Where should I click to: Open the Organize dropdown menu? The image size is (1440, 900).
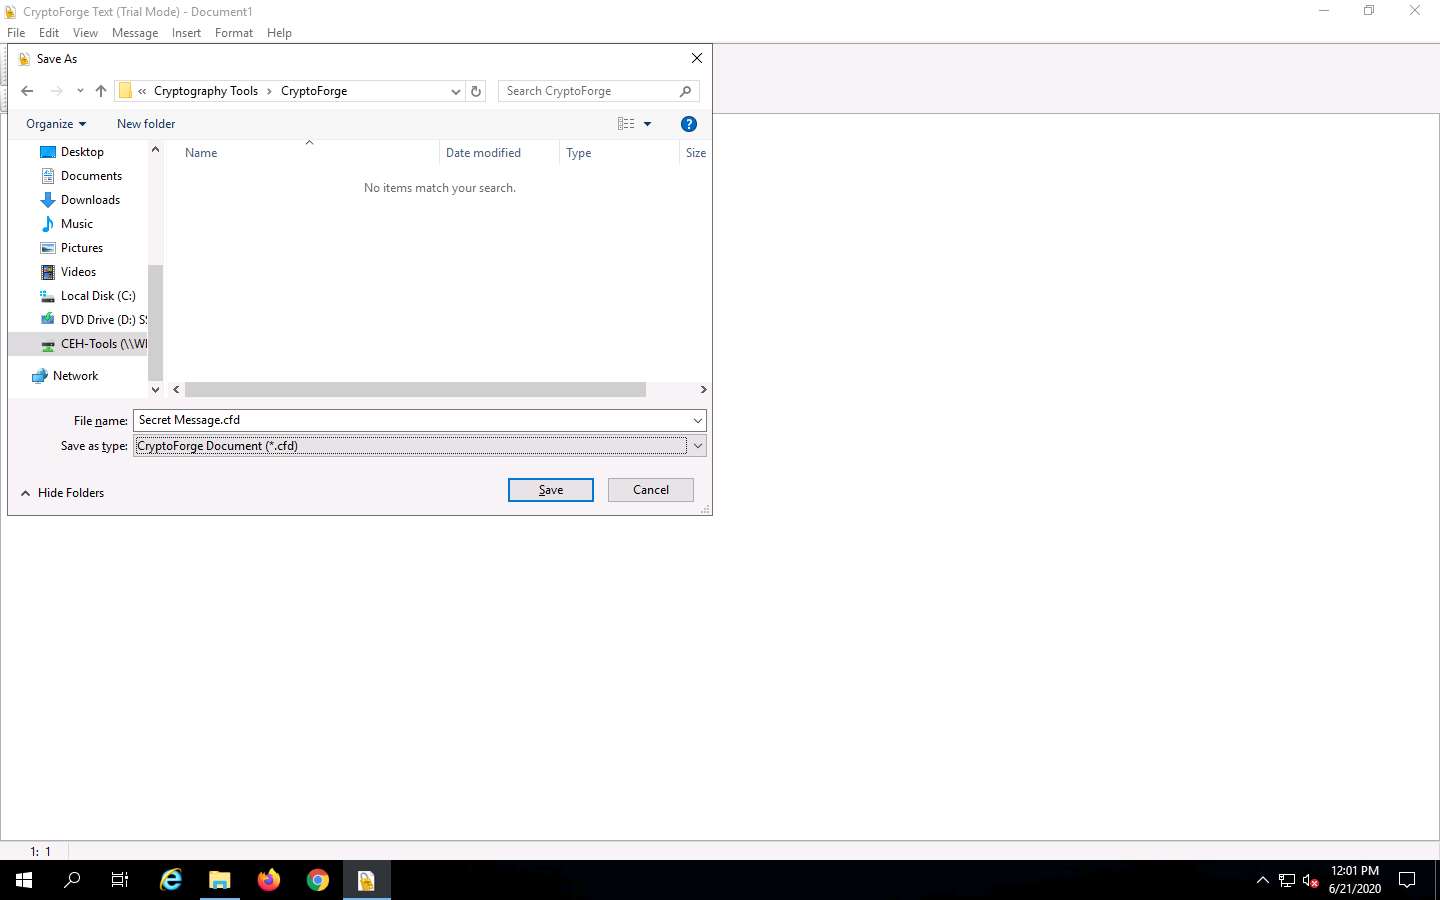click(x=55, y=123)
